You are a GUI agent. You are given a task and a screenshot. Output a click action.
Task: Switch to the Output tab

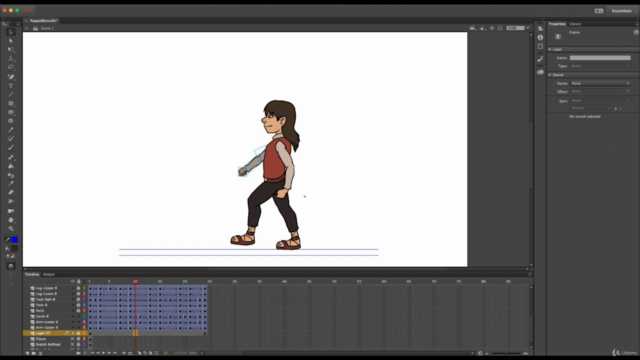(x=49, y=274)
